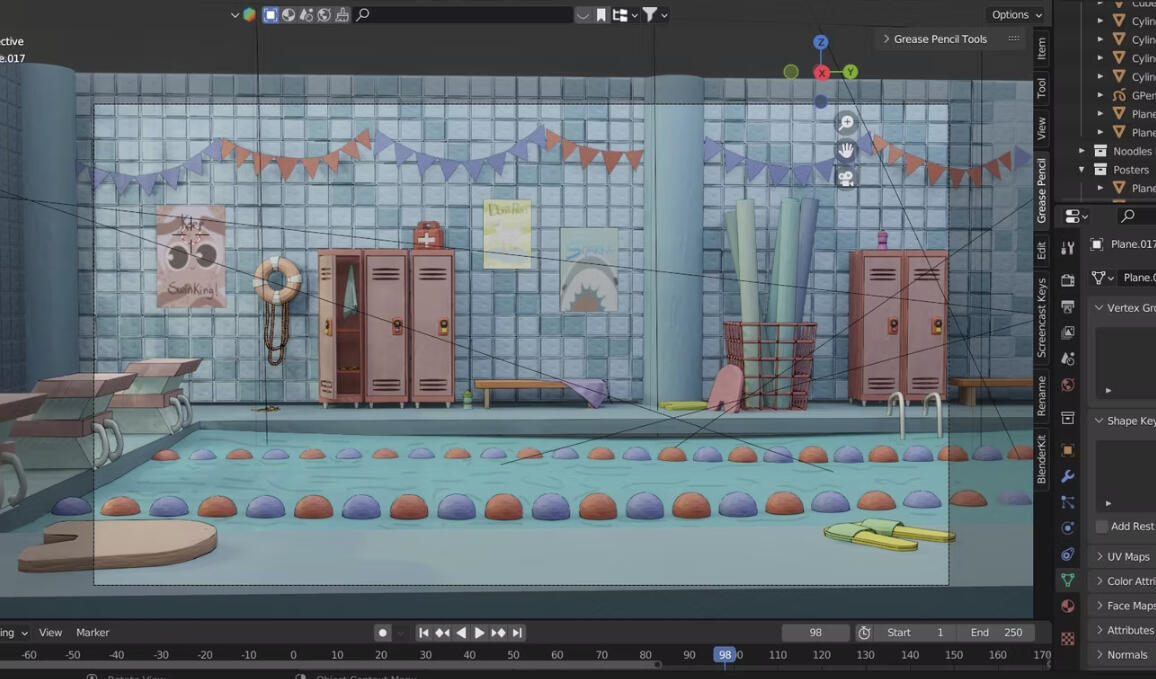The width and height of the screenshot is (1156, 679).
Task: Open the Options dropdown in viewport header
Action: [x=1017, y=15]
